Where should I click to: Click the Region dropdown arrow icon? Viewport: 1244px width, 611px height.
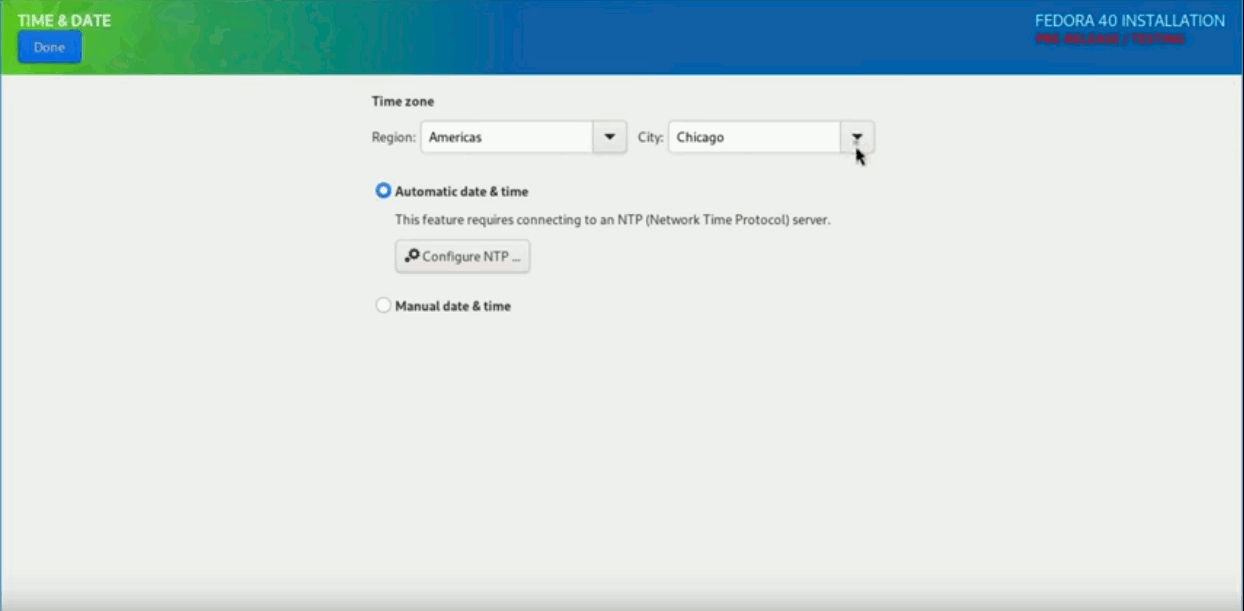(x=609, y=137)
